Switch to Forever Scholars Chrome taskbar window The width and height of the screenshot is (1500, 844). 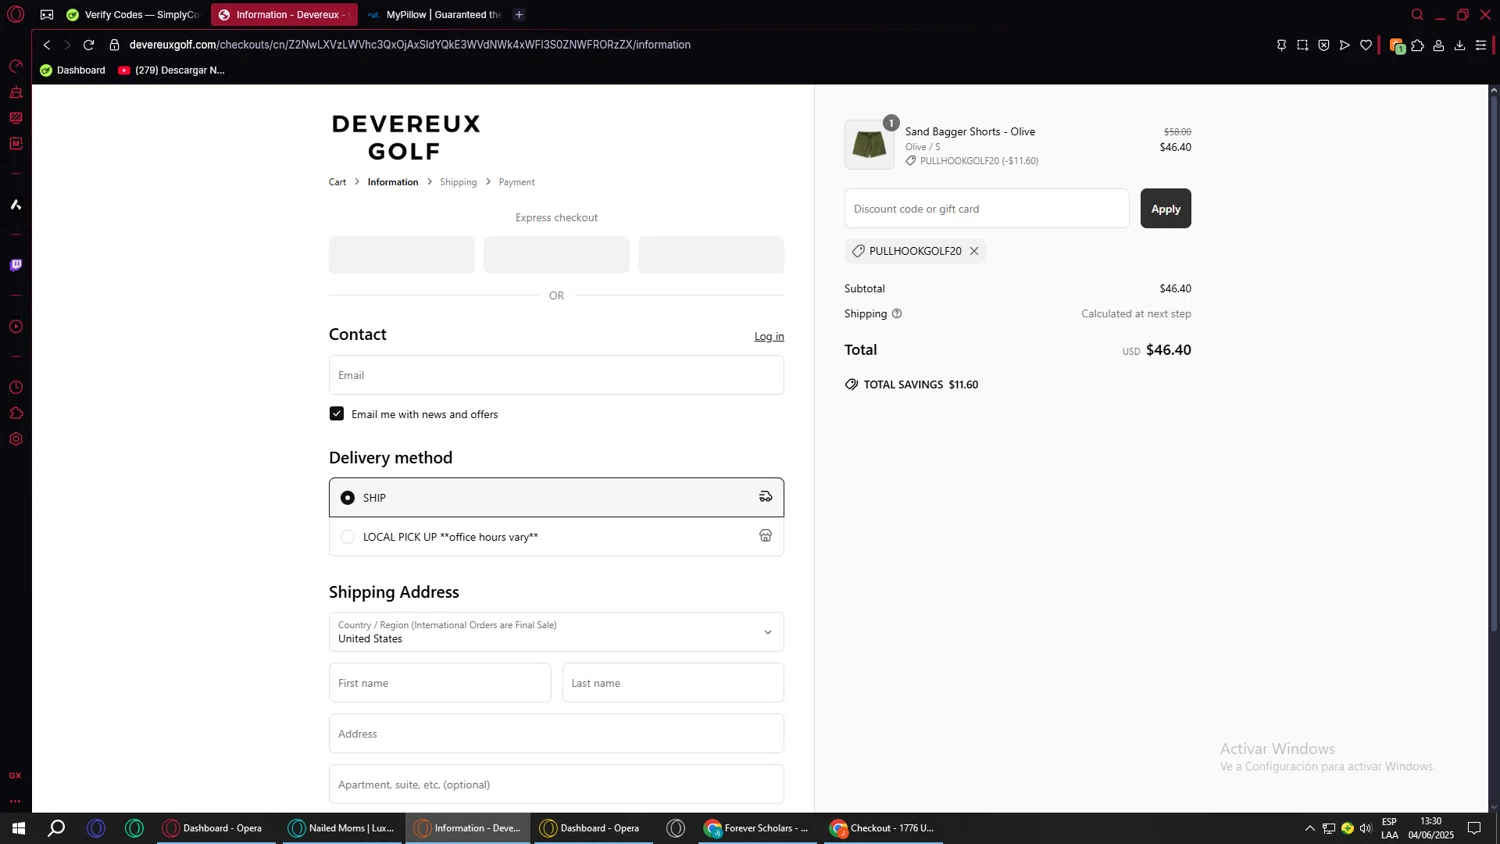(757, 828)
